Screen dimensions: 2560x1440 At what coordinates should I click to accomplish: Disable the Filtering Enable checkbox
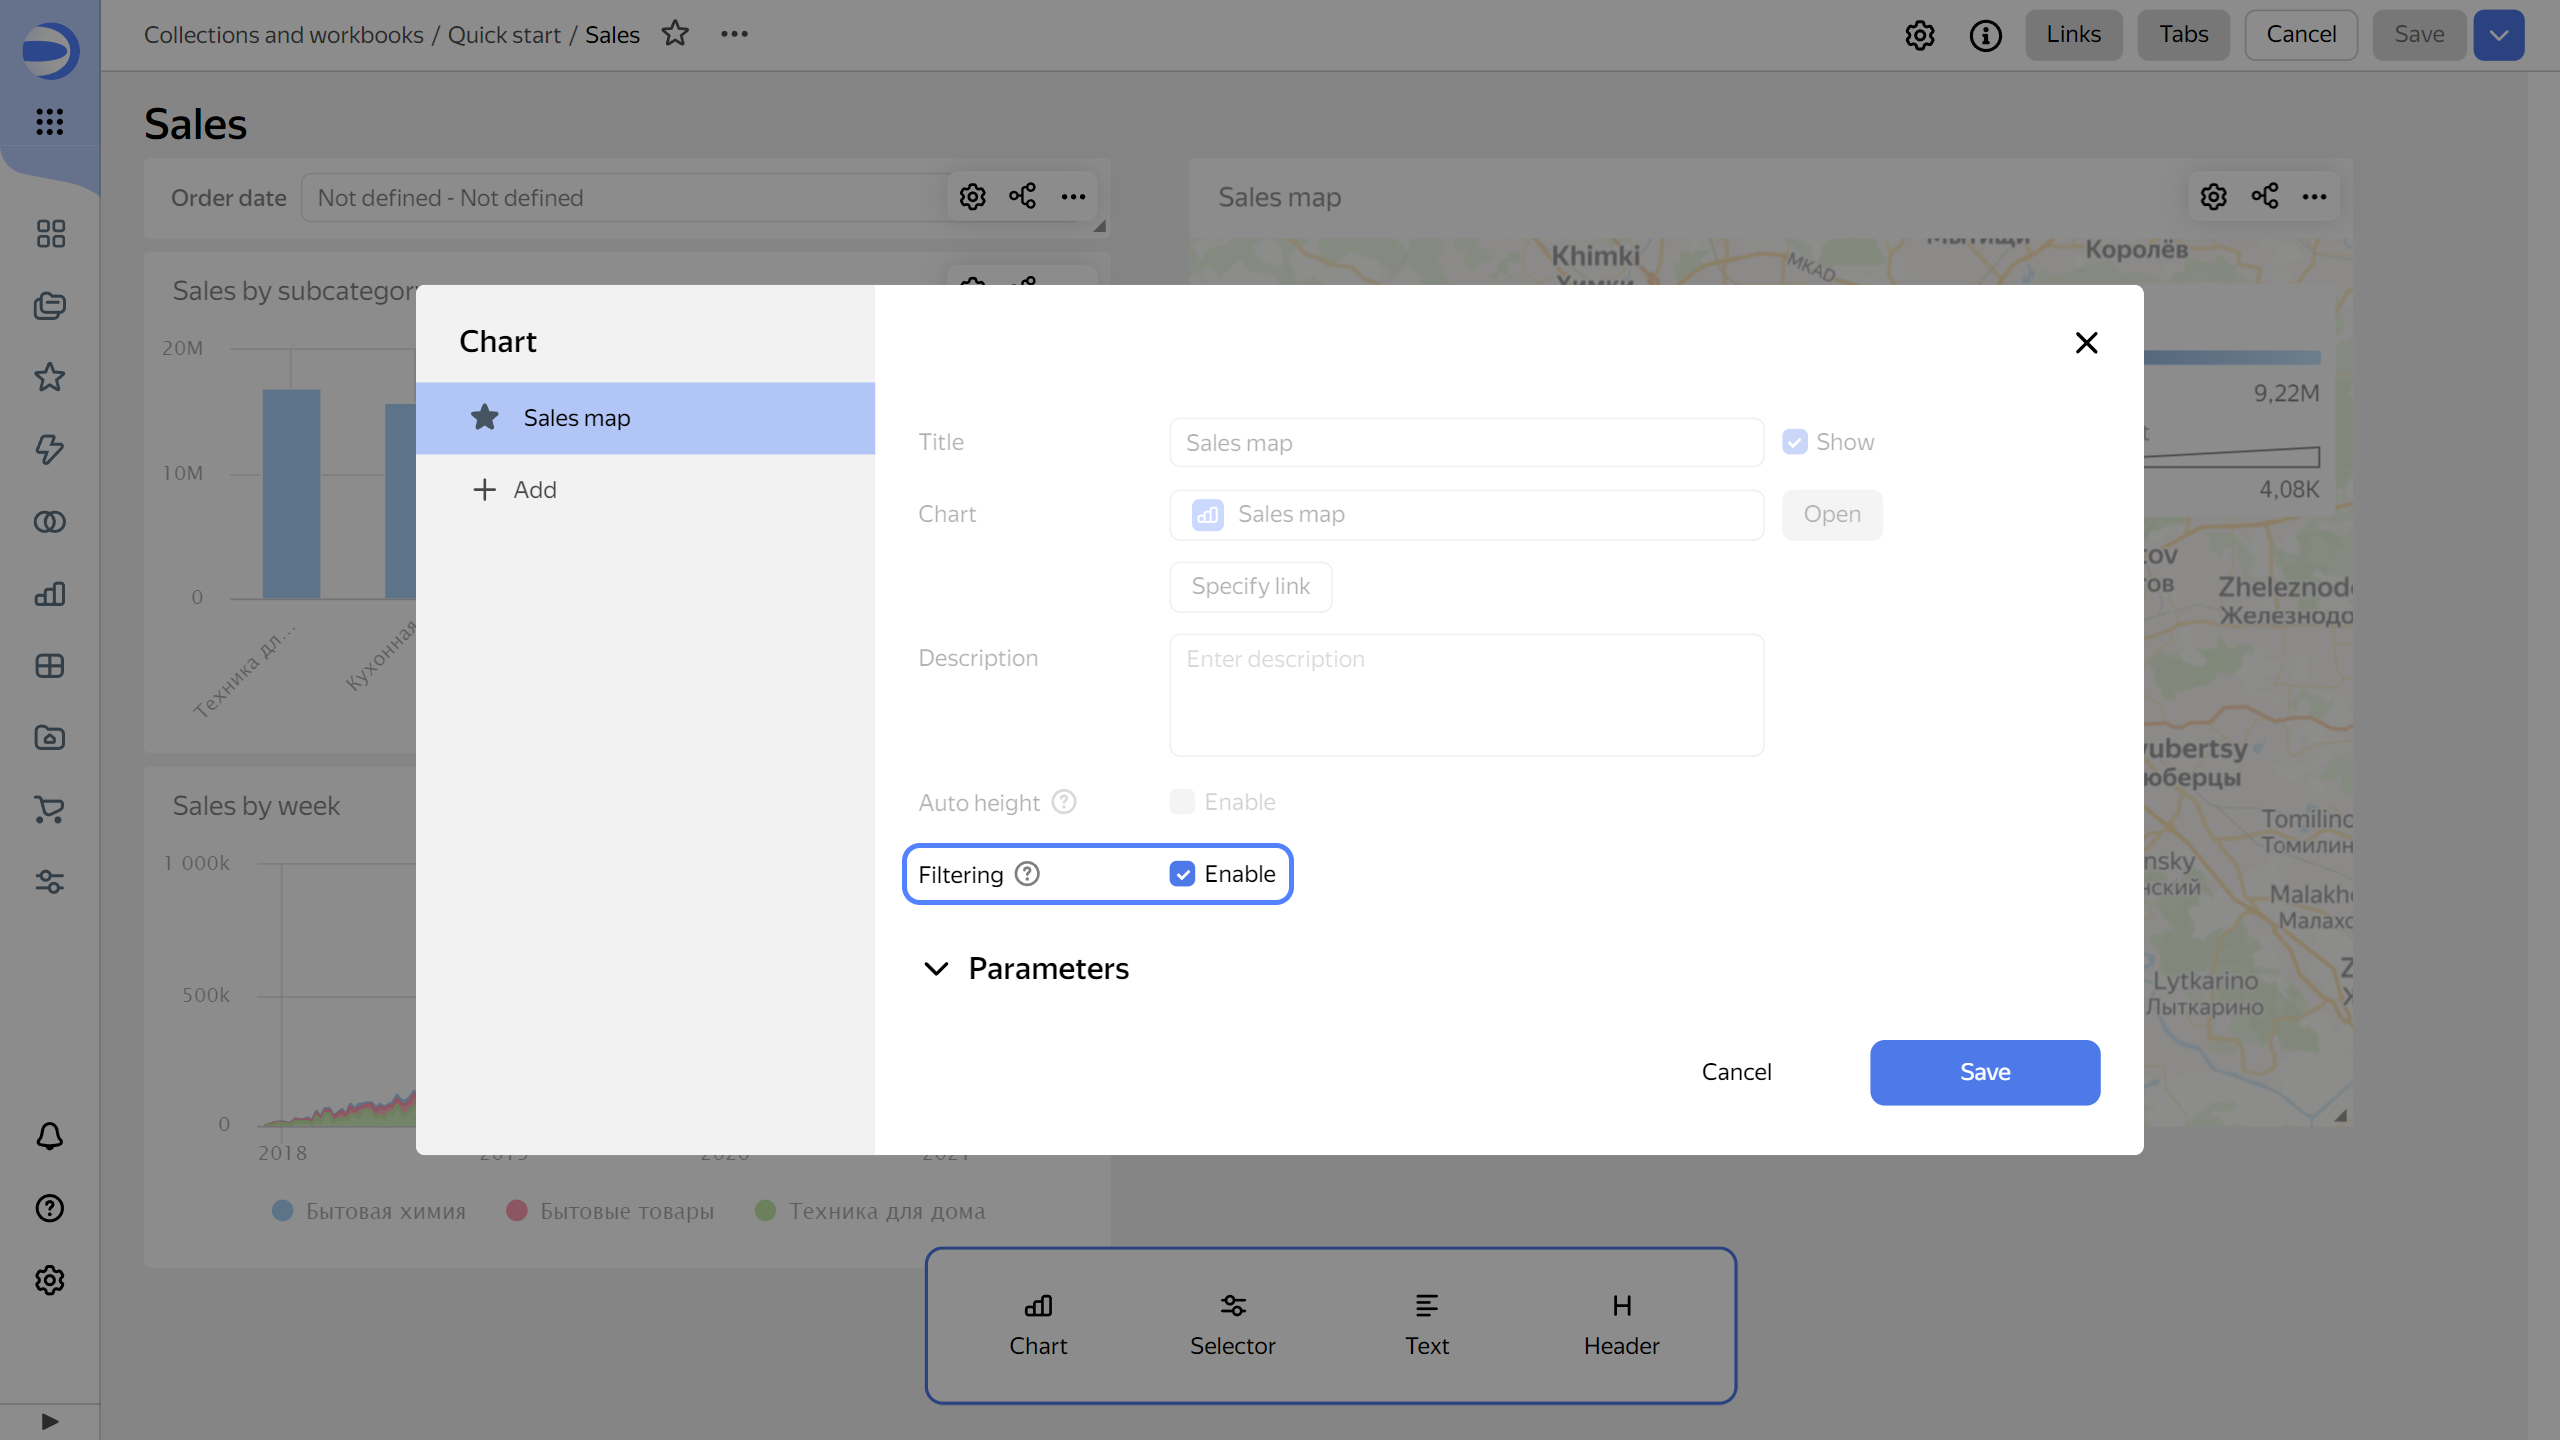click(1182, 874)
